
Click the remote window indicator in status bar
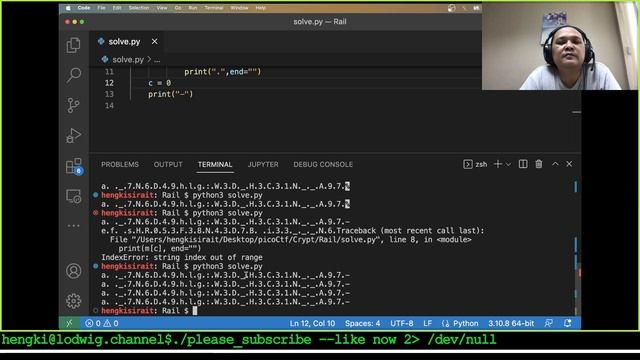(x=69, y=323)
